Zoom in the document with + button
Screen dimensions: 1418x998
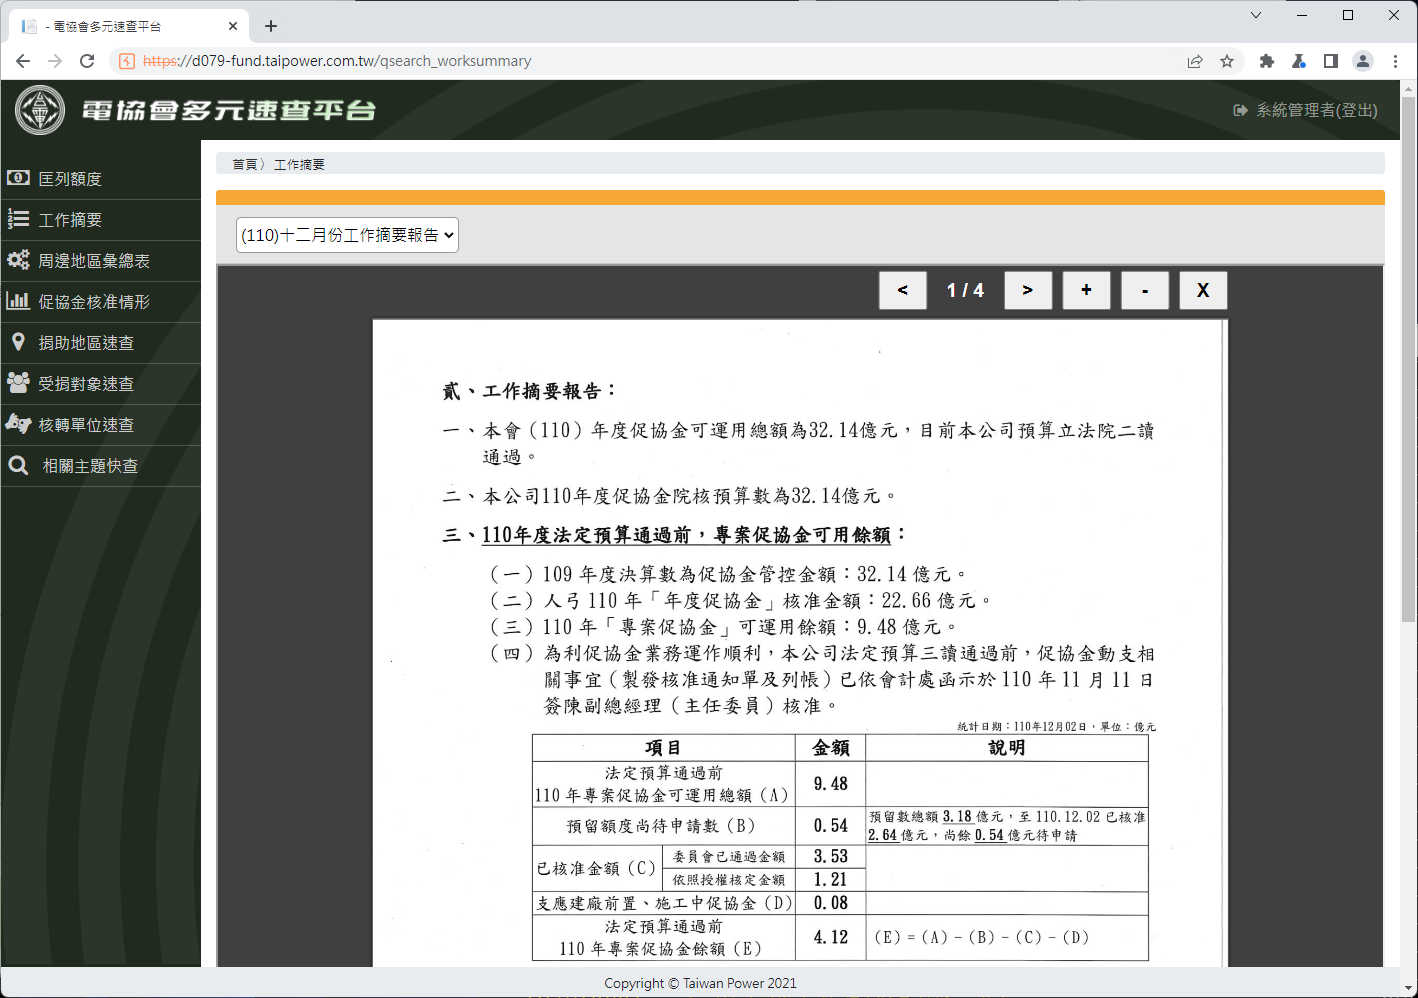1087,290
